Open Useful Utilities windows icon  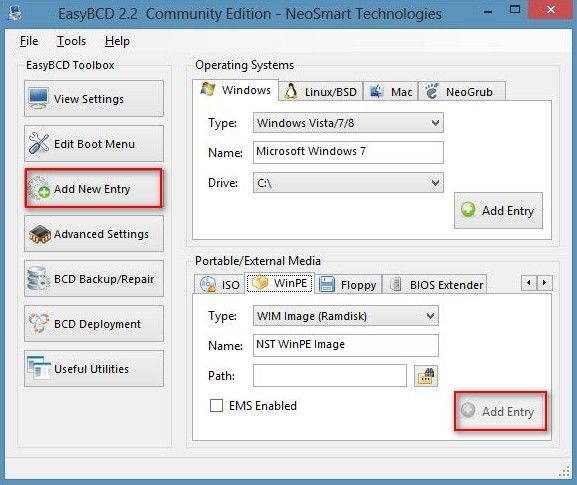(x=39, y=368)
